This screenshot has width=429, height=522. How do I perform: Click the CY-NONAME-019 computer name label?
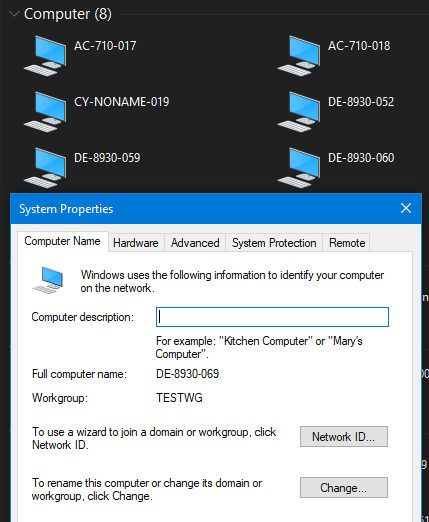pos(122,102)
